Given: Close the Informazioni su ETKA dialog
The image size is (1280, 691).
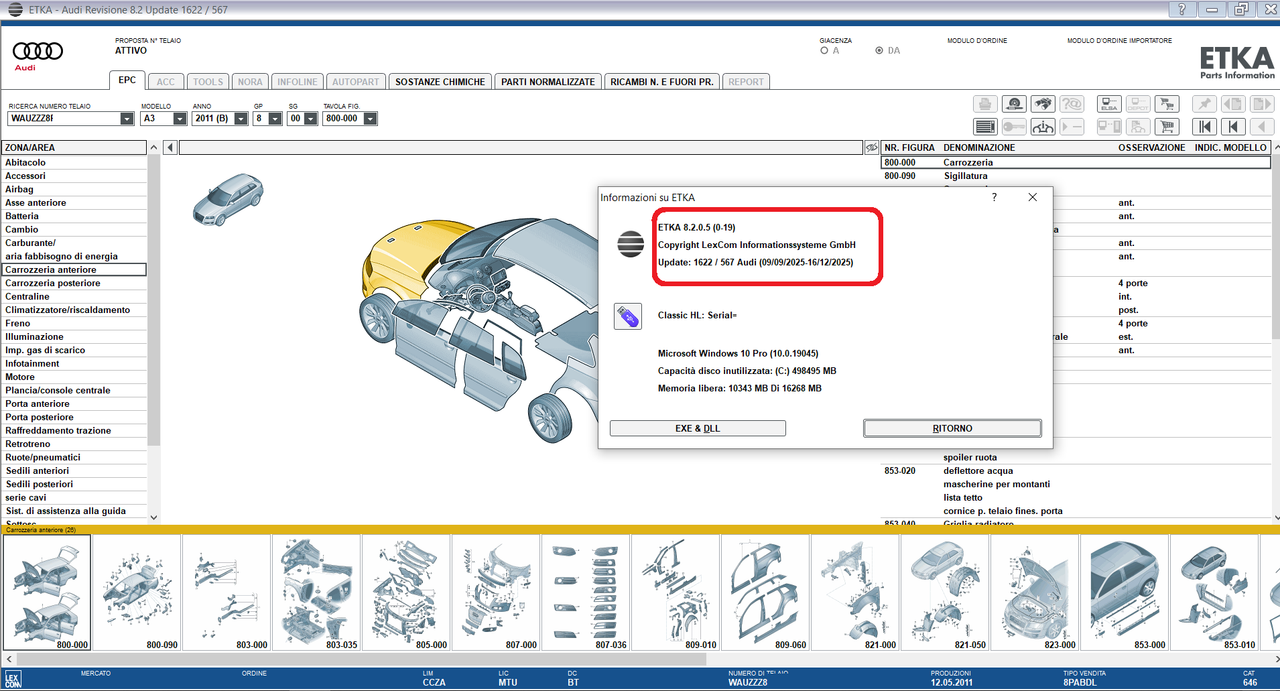Looking at the screenshot, I should [x=1033, y=197].
